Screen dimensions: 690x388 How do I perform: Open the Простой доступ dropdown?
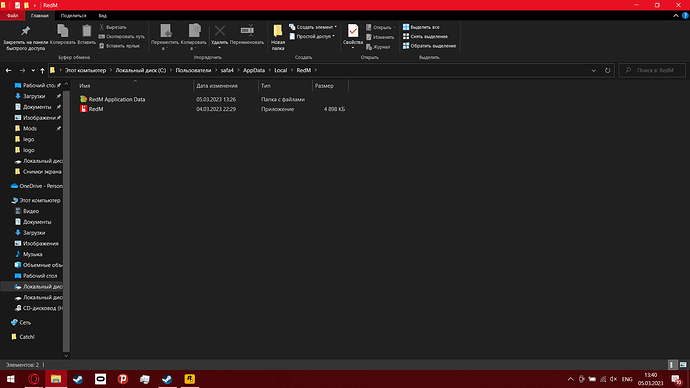(312, 37)
